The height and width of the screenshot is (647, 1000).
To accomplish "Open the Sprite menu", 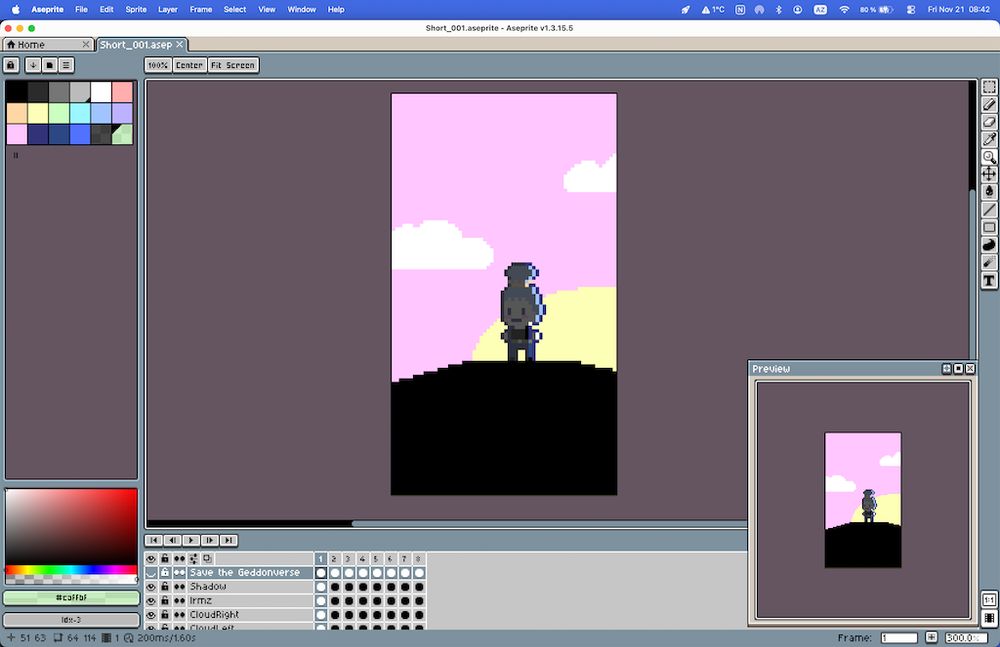I will pyautogui.click(x=135, y=9).
